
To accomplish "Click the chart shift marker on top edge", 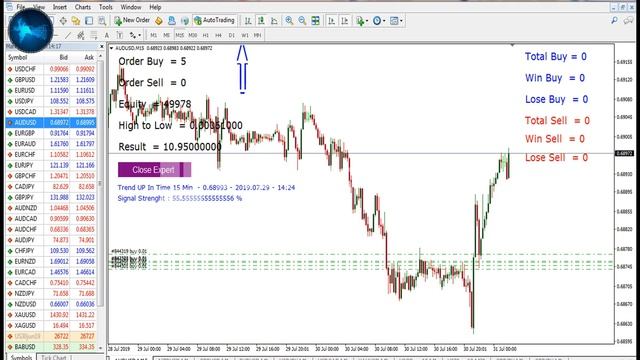I will tap(512, 45).
